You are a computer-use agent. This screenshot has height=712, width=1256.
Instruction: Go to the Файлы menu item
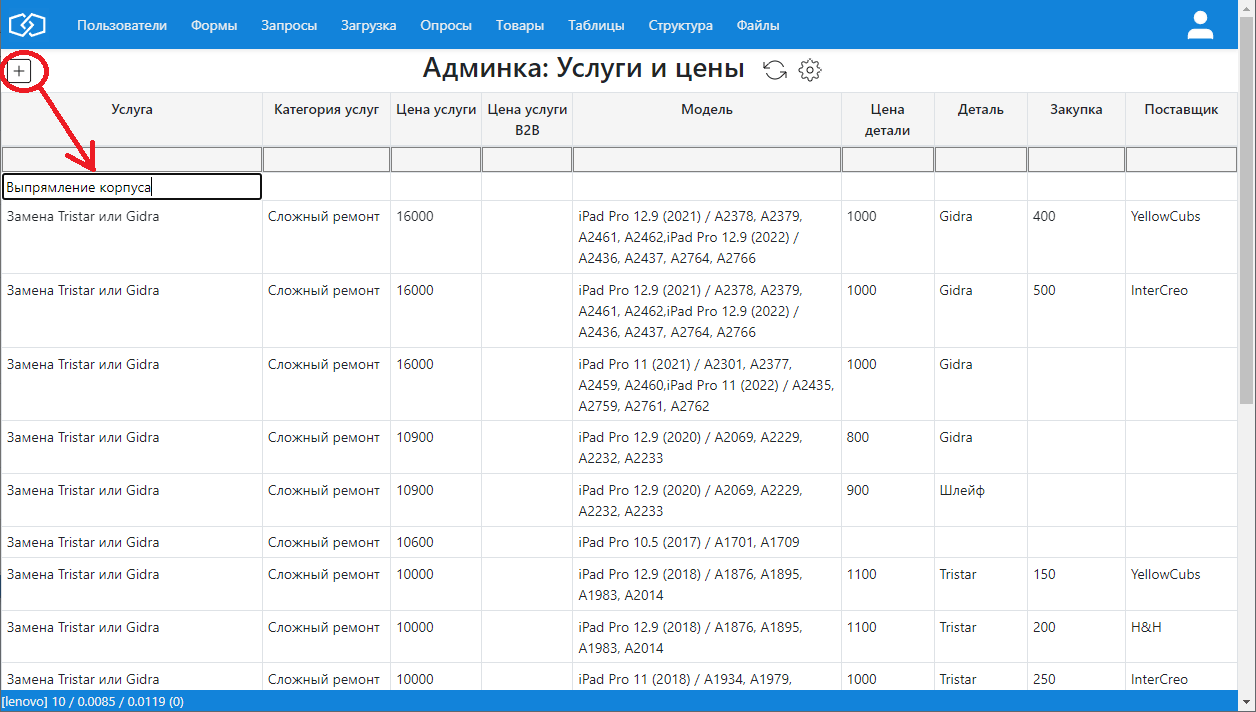click(x=758, y=25)
